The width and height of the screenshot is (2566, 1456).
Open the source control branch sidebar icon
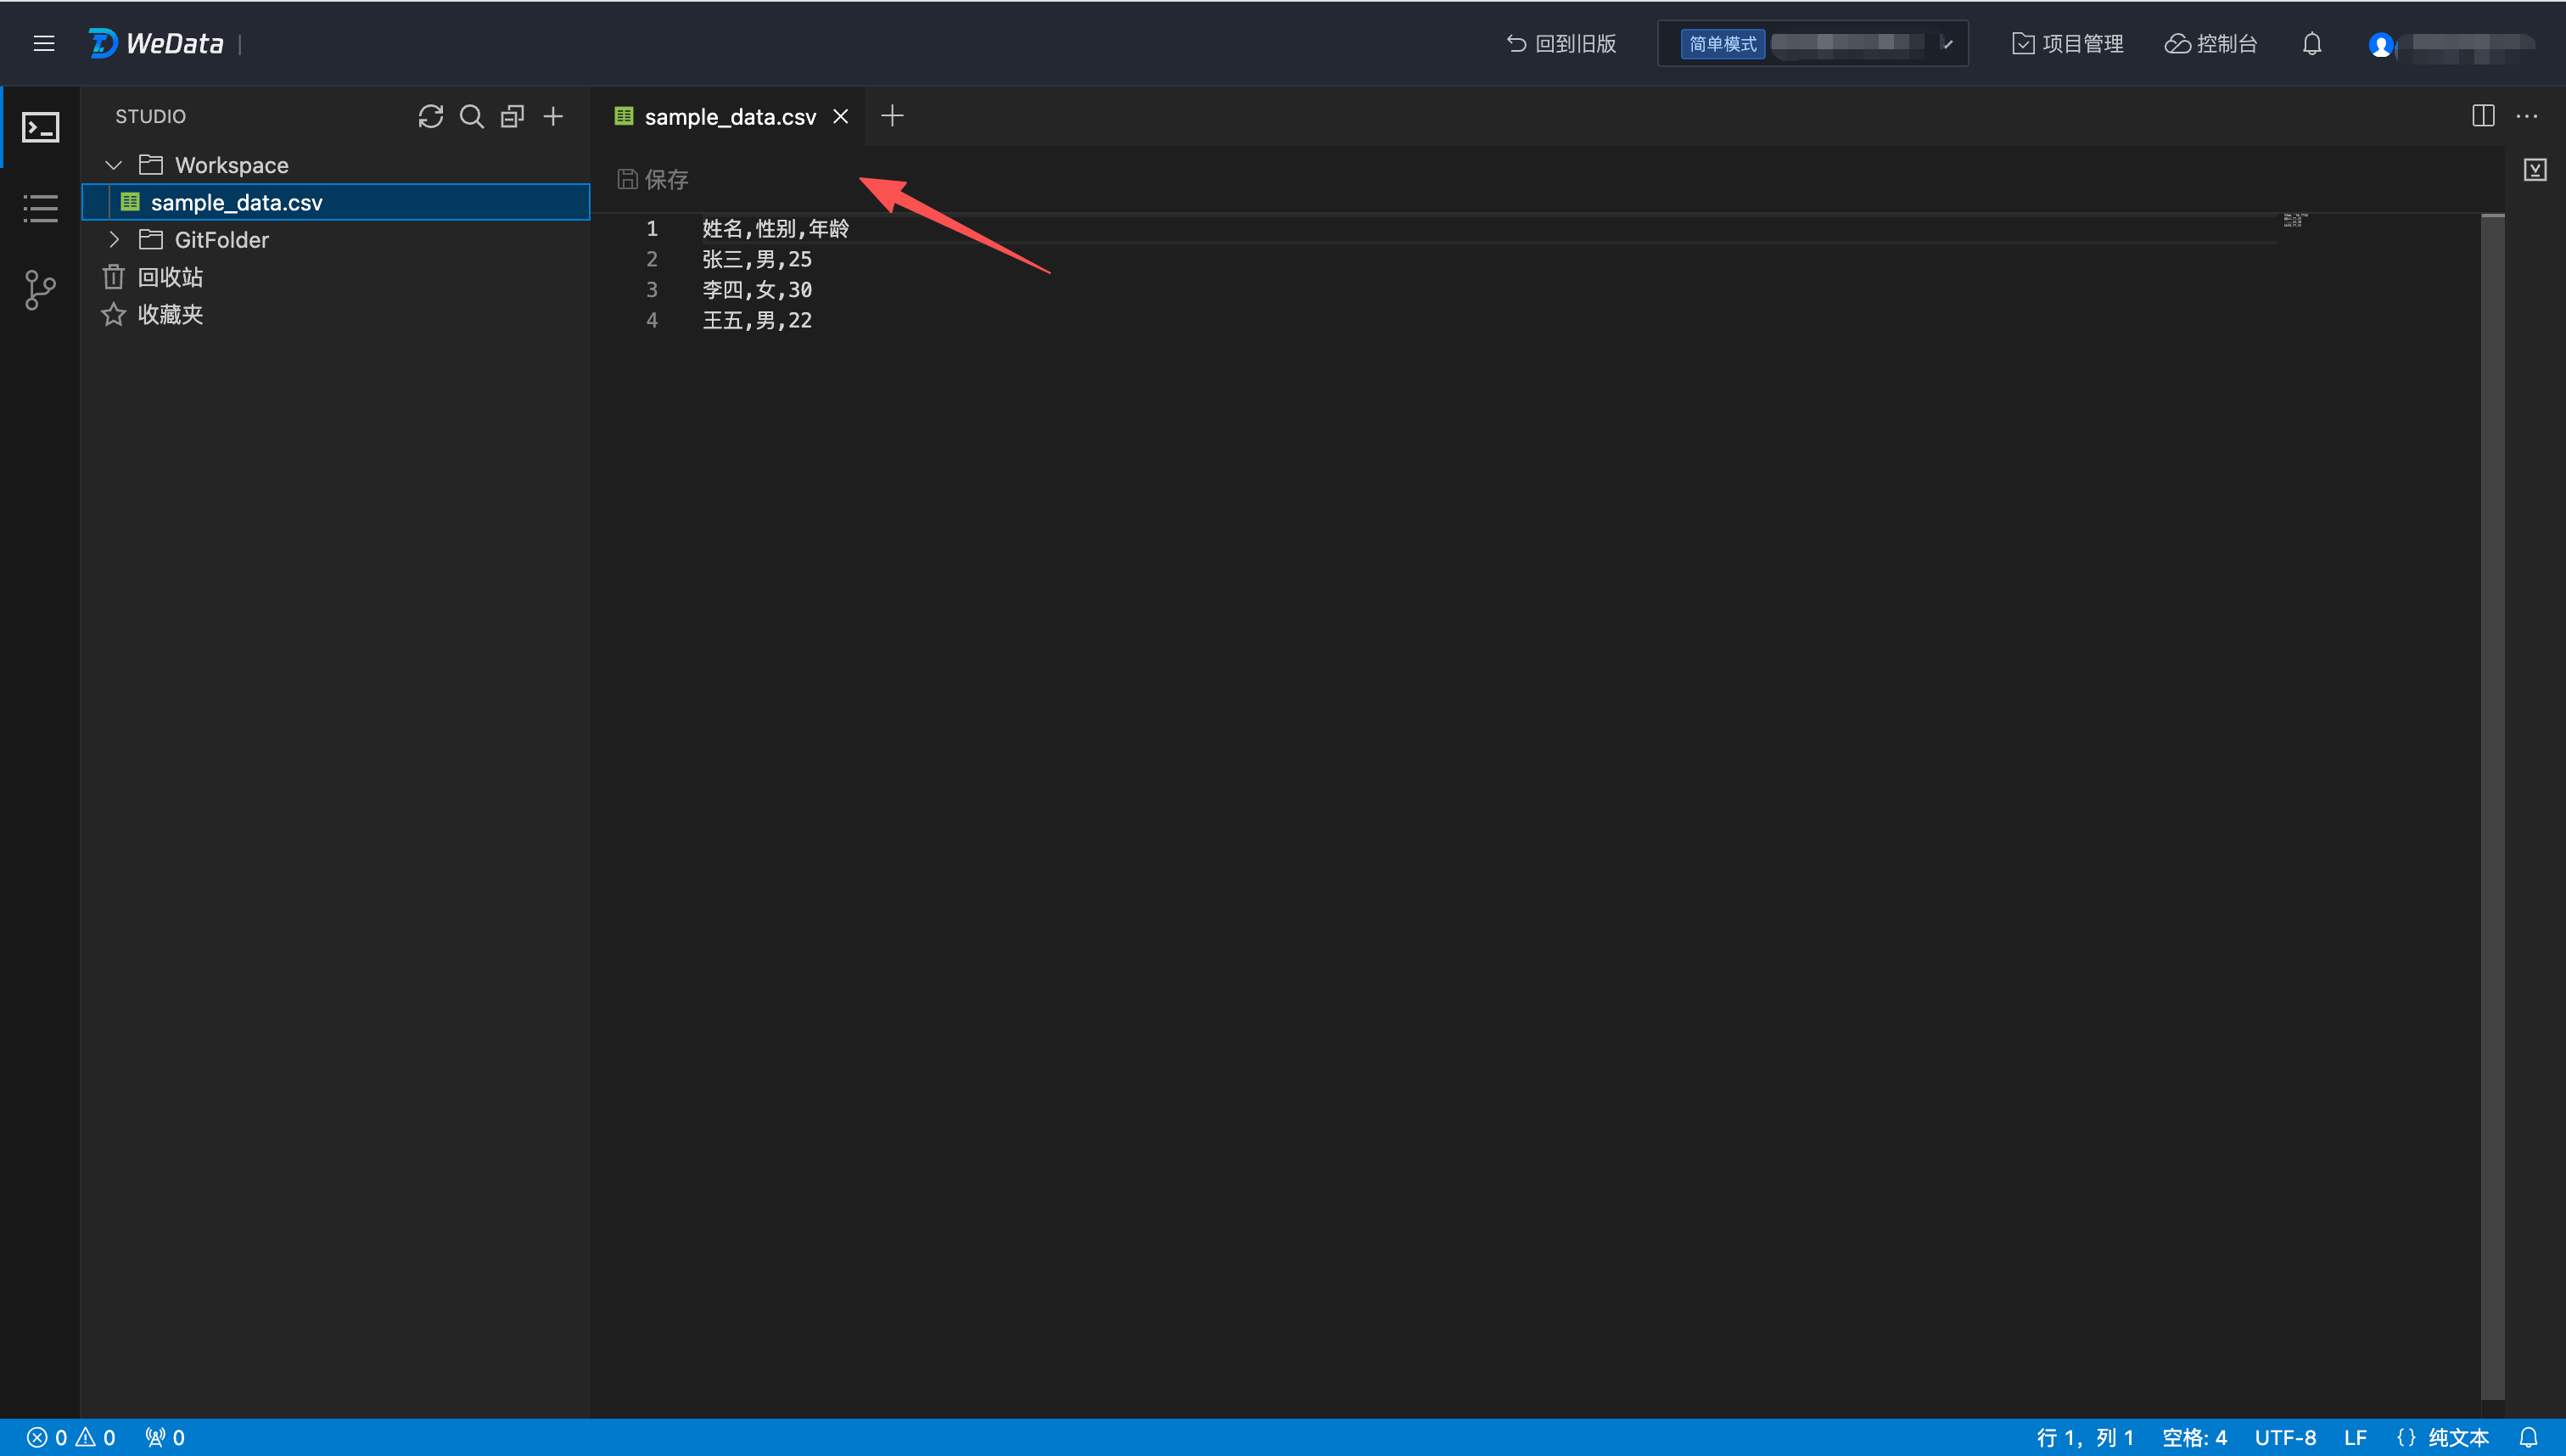click(40, 290)
